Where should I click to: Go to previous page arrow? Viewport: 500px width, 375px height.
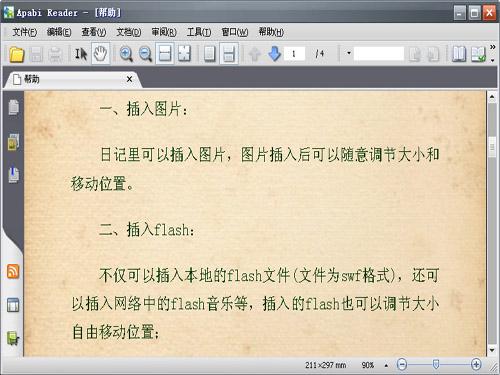(x=255, y=54)
